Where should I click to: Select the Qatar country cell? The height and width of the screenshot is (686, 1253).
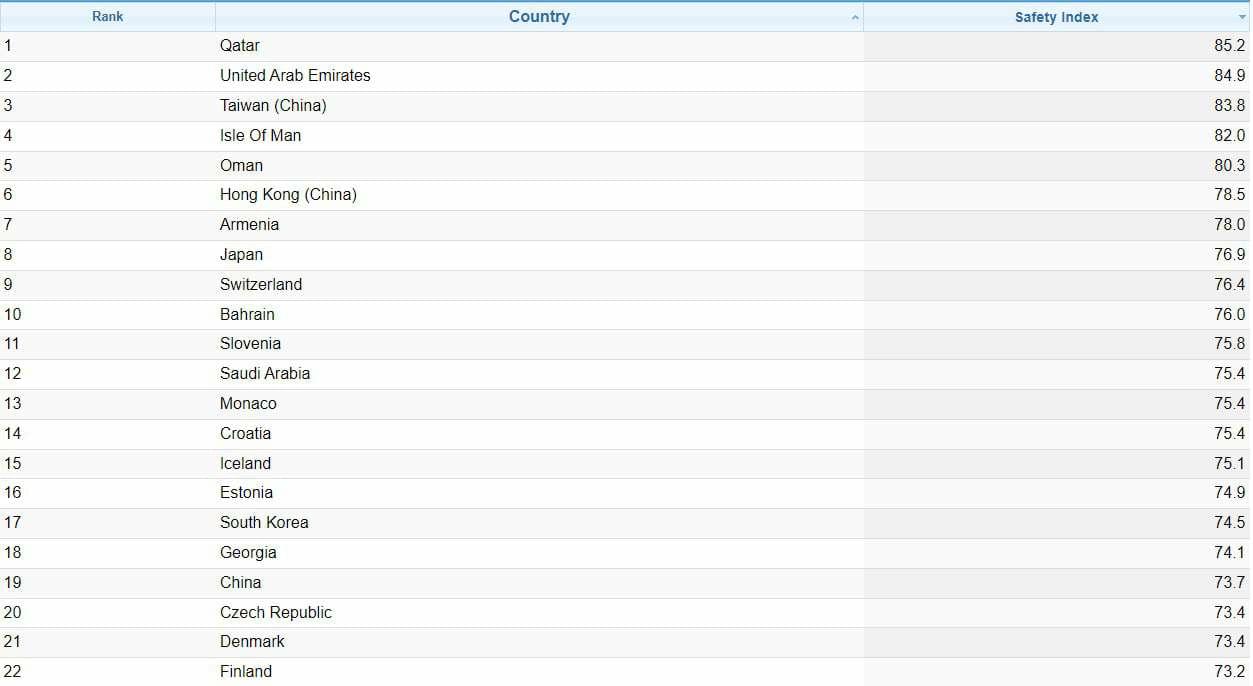click(539, 46)
